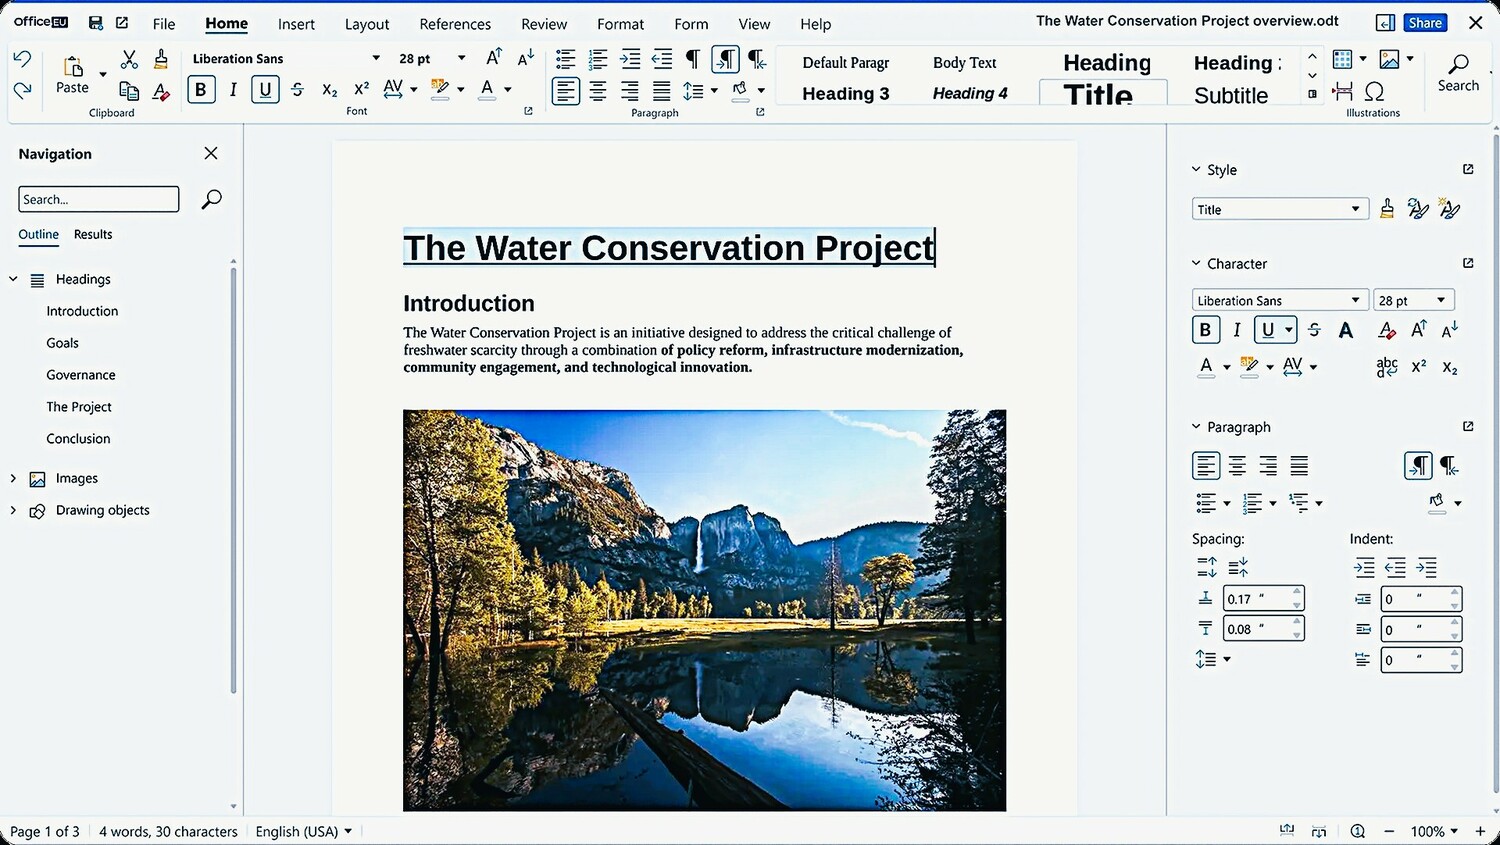Click the Clone Formatting paintbrush icon
The width and height of the screenshot is (1500, 845).
[x=161, y=60]
